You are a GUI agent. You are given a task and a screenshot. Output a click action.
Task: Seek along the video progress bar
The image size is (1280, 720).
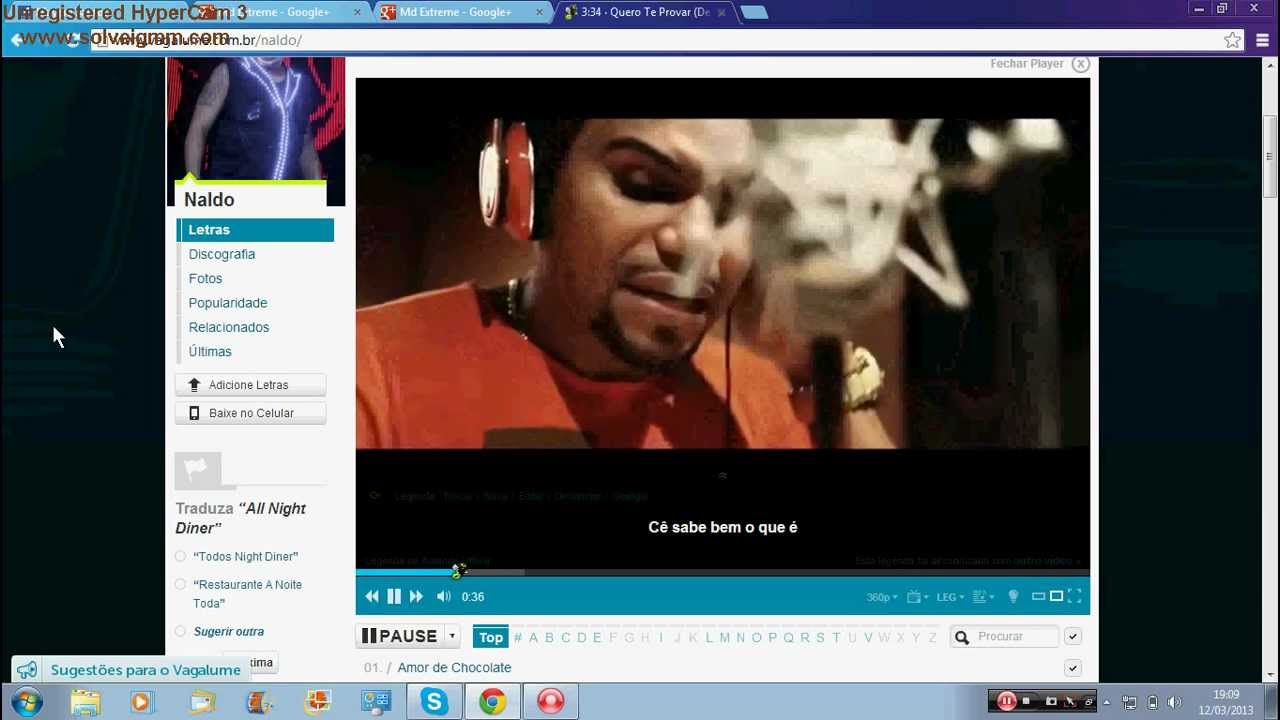(x=722, y=572)
